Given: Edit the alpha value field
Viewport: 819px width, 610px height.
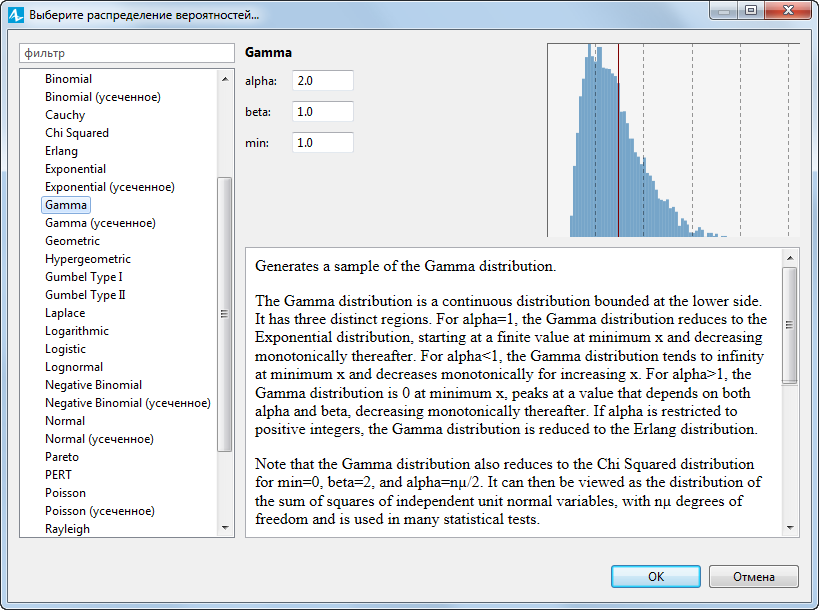Looking at the screenshot, I should pos(323,80).
